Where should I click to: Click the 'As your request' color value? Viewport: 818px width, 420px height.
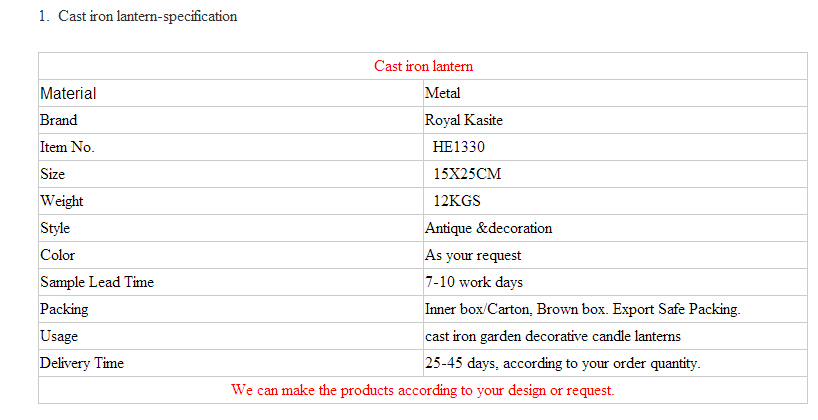click(473, 255)
